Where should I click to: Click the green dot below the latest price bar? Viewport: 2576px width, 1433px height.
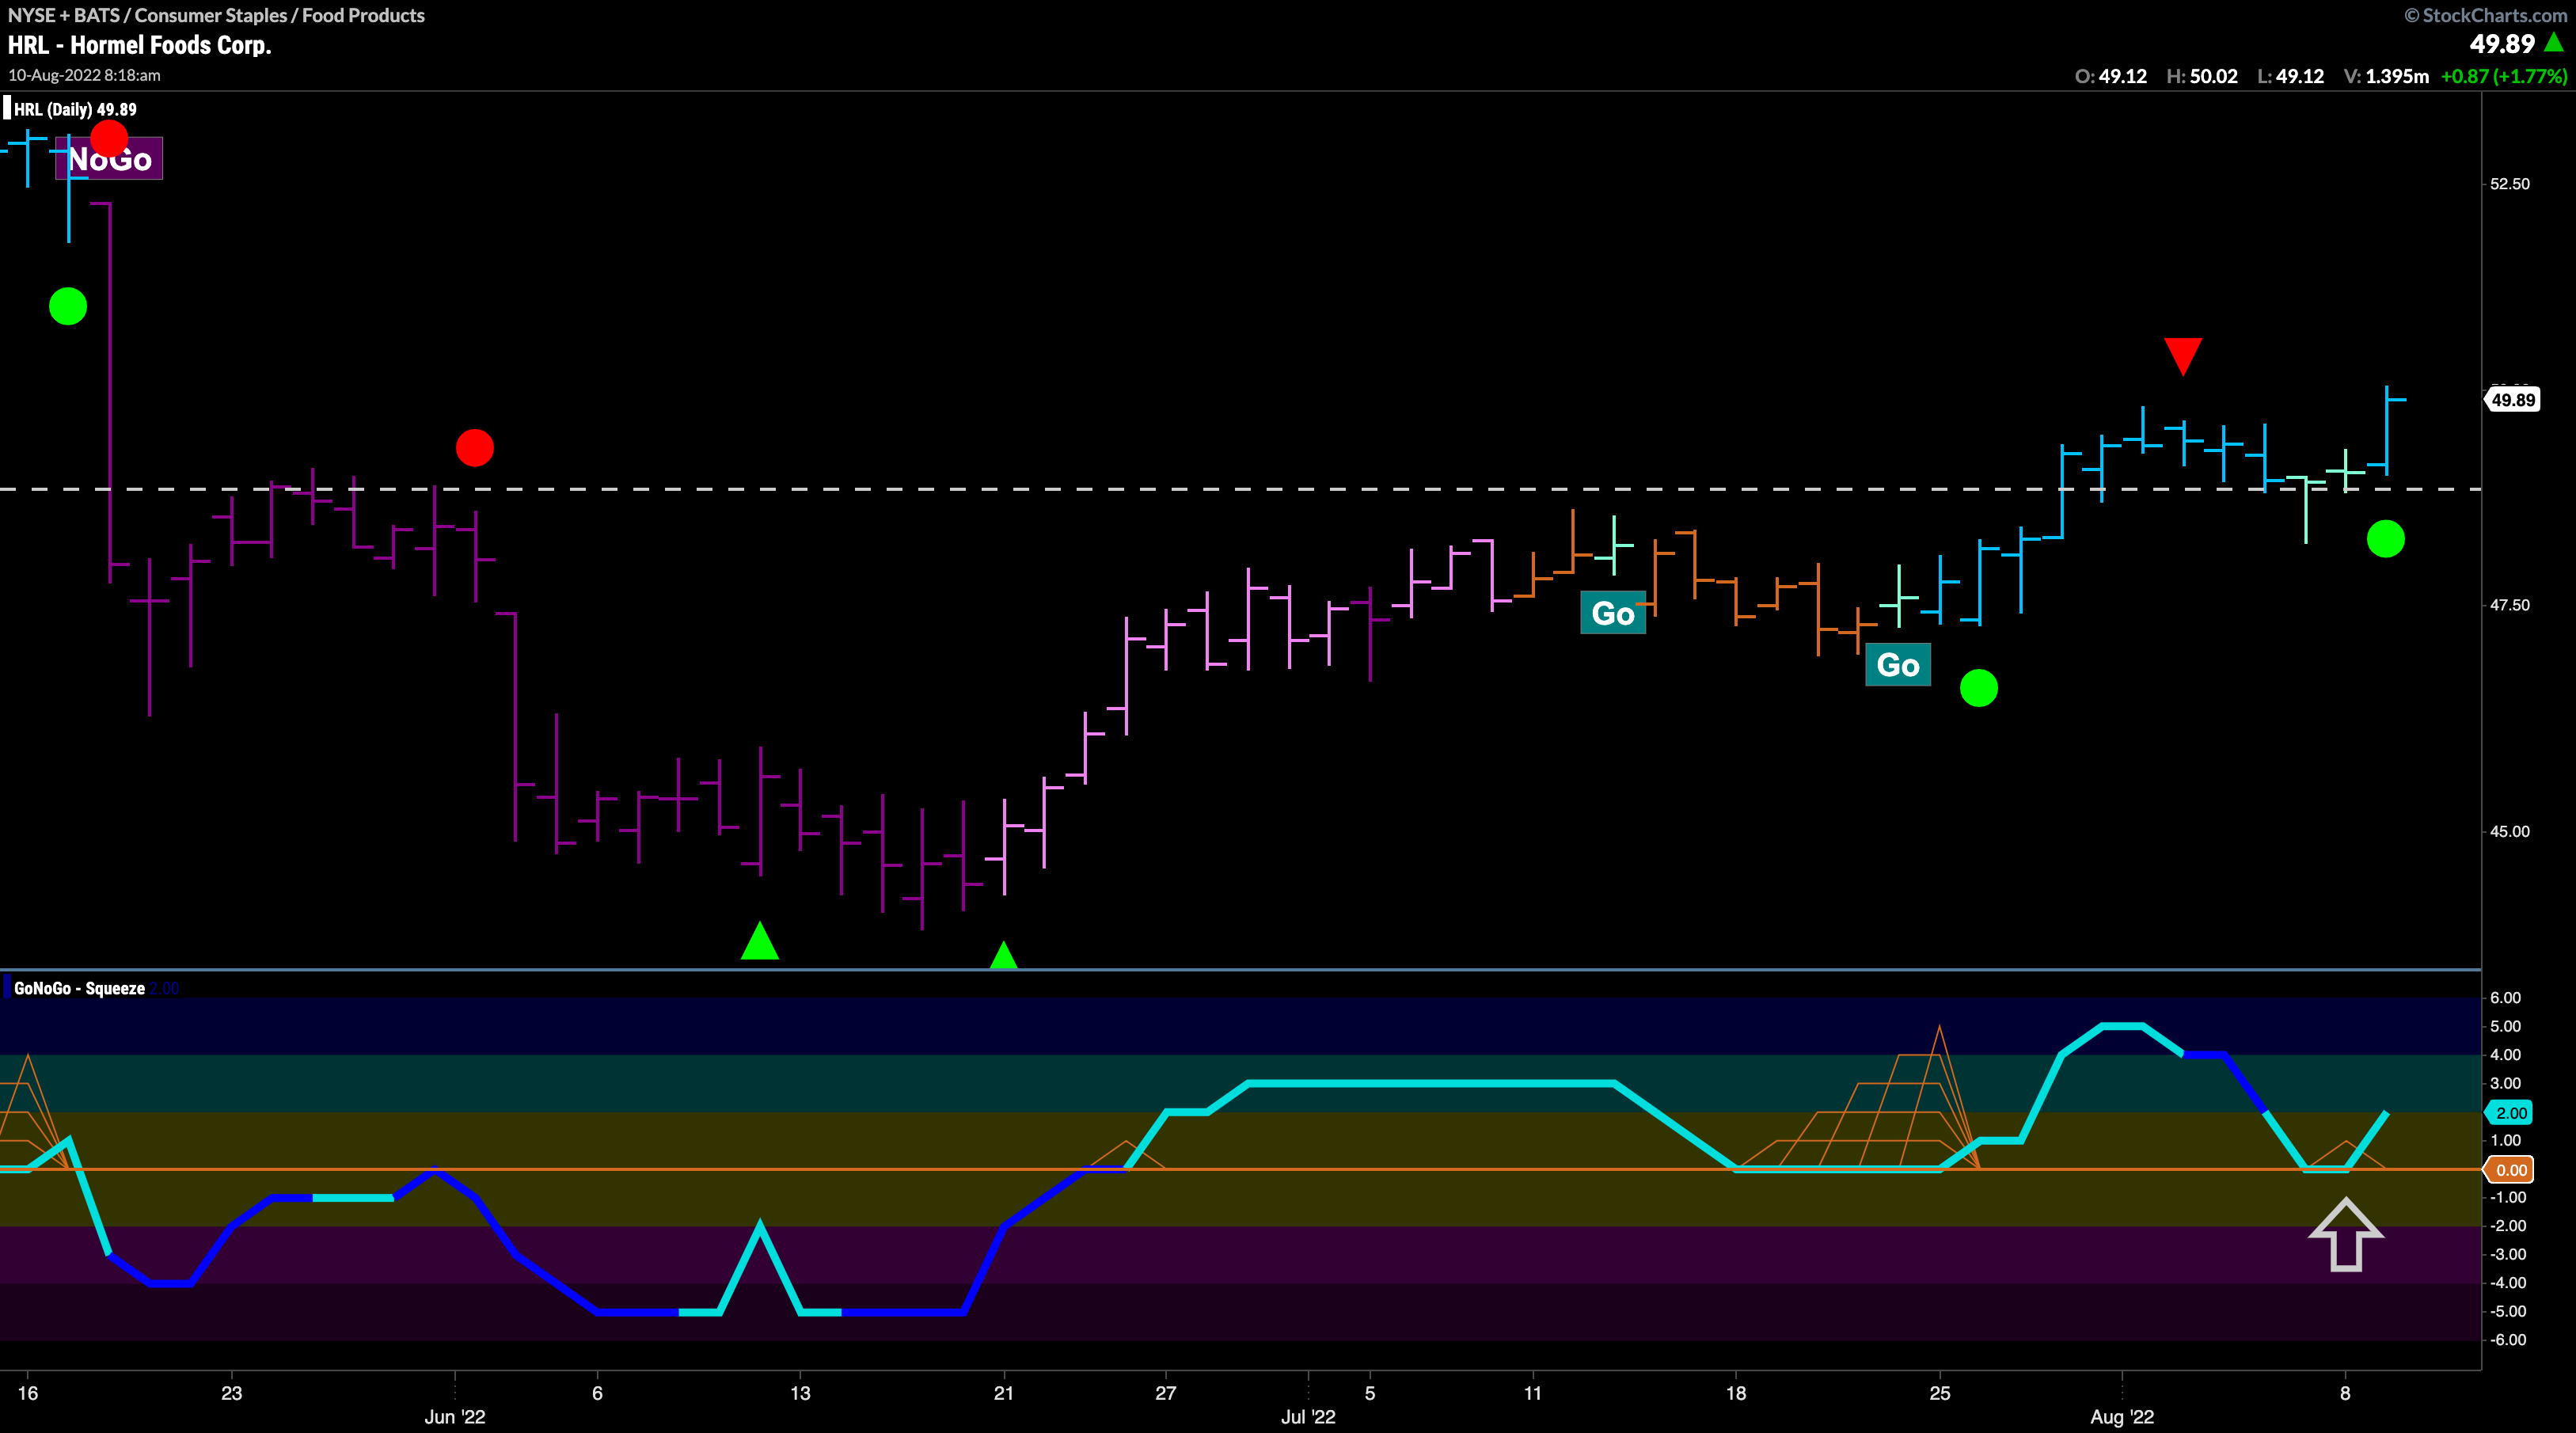coord(2386,539)
